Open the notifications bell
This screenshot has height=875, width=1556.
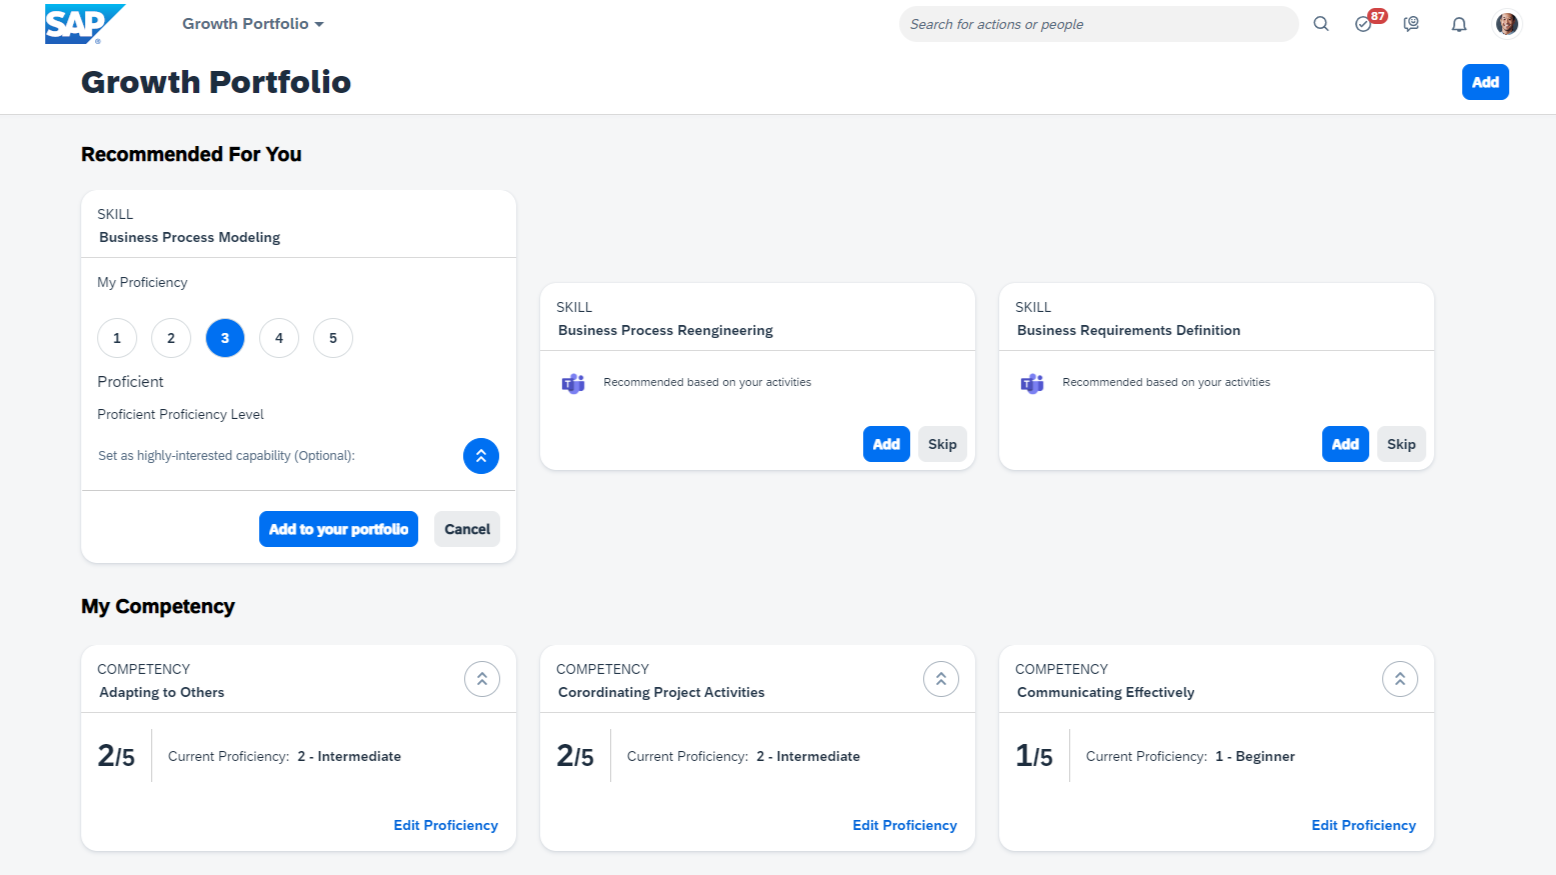click(x=1459, y=24)
